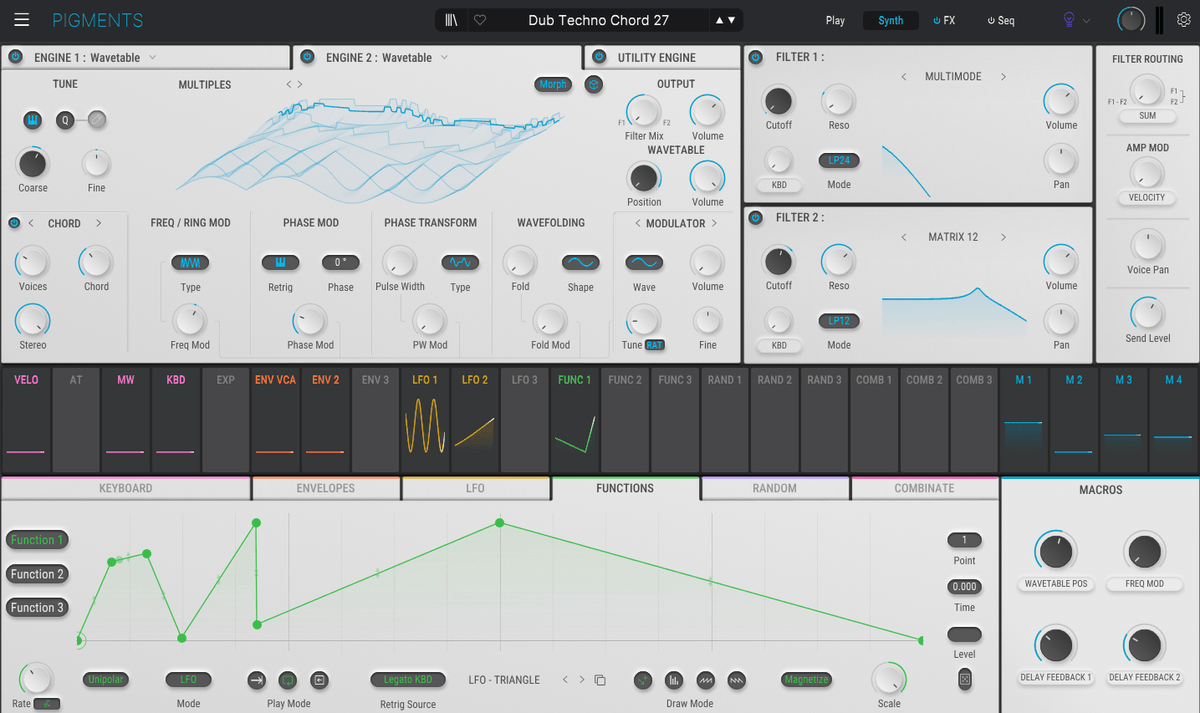Click the keyboard tuning icon under Tune
The image size is (1200, 713).
(x=33, y=120)
